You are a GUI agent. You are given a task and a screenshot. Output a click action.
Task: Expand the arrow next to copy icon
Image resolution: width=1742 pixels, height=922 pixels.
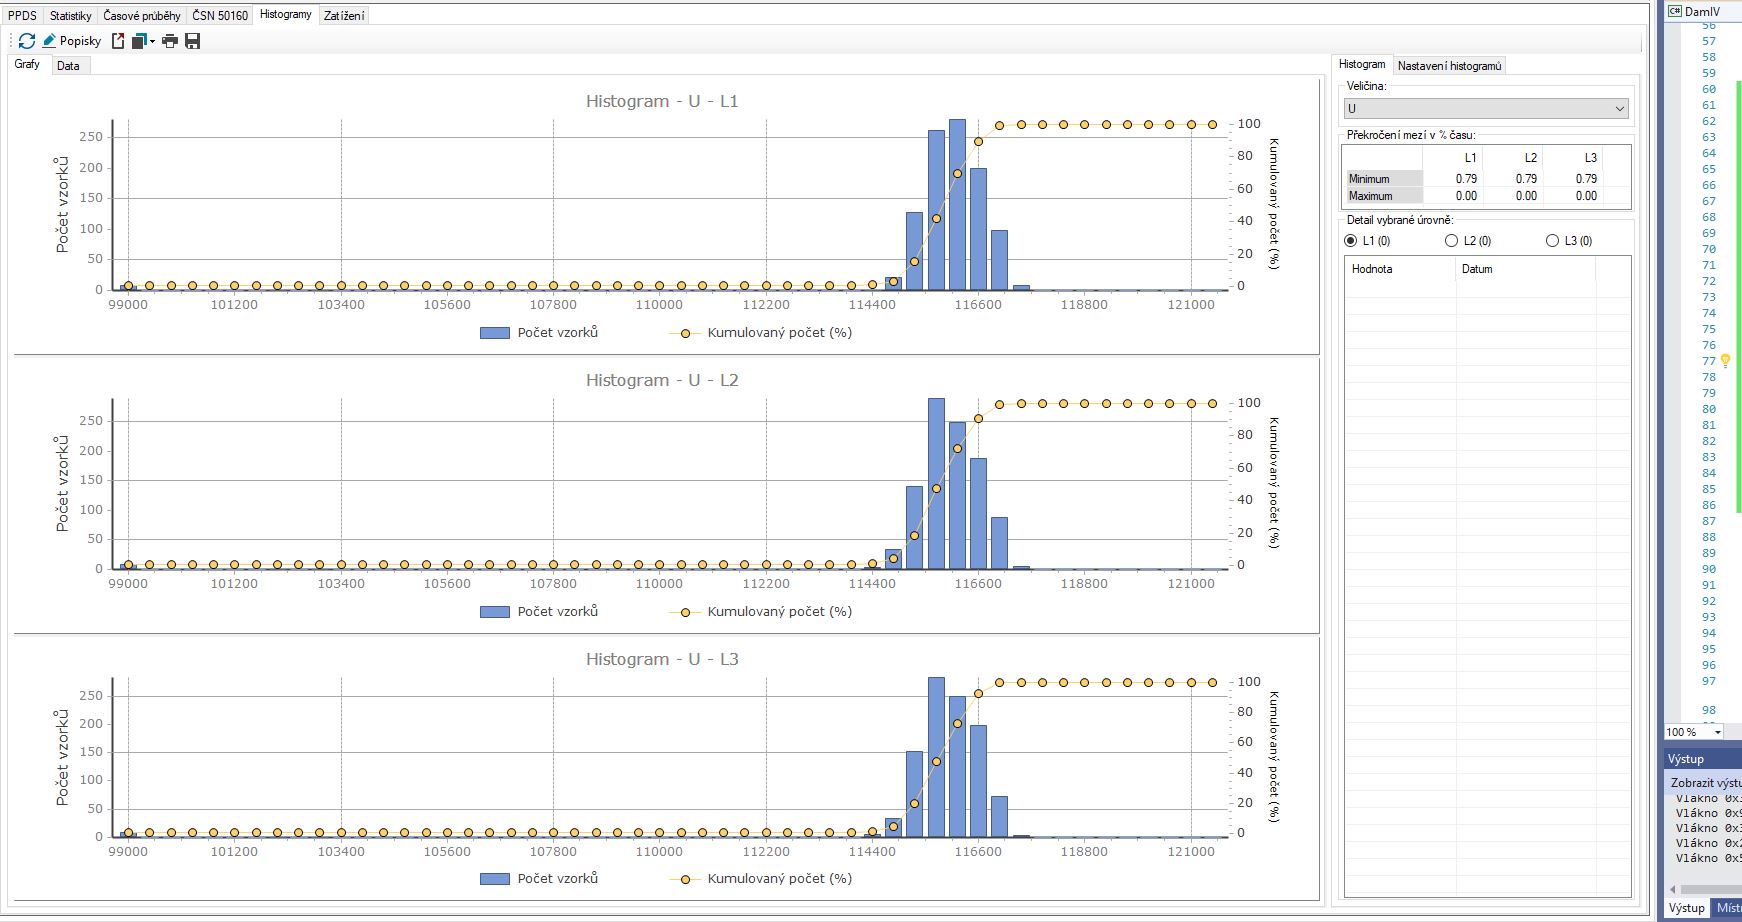pos(153,41)
